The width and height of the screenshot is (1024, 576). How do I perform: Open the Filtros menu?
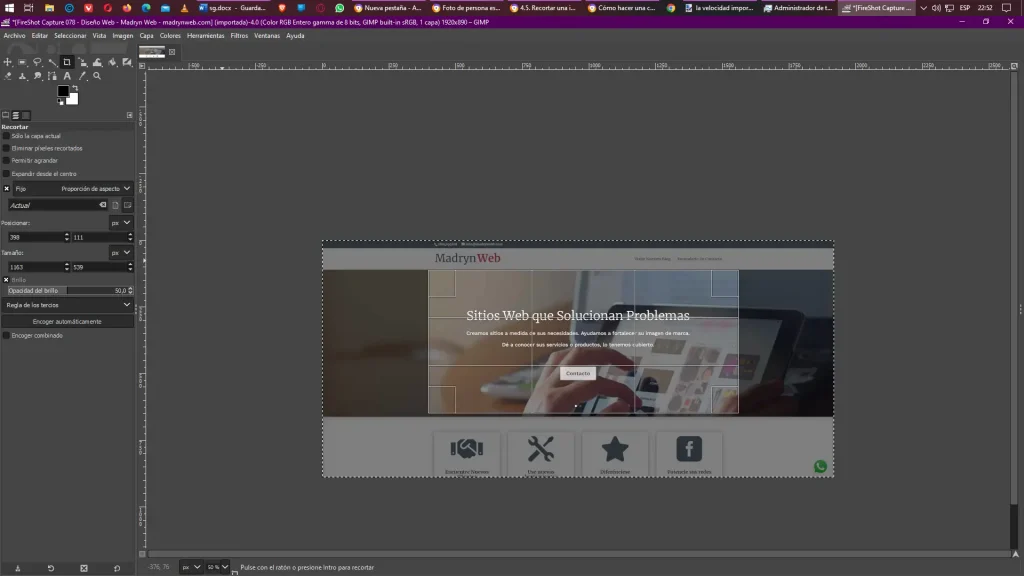coord(239,35)
